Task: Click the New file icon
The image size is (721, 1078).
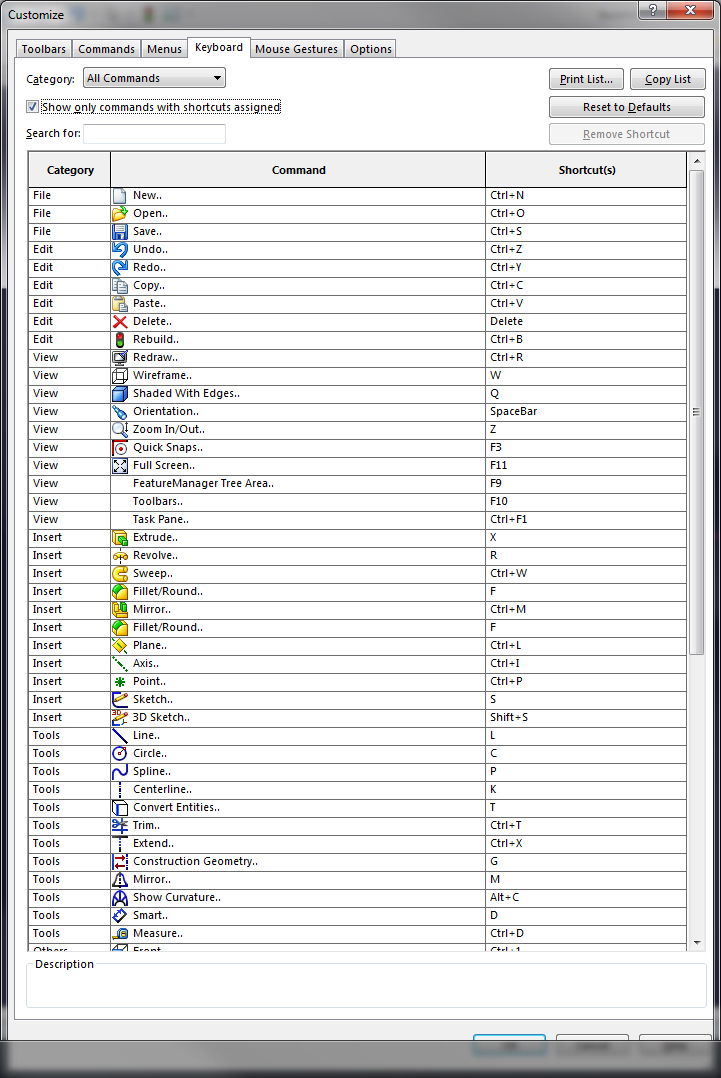Action: (120, 195)
